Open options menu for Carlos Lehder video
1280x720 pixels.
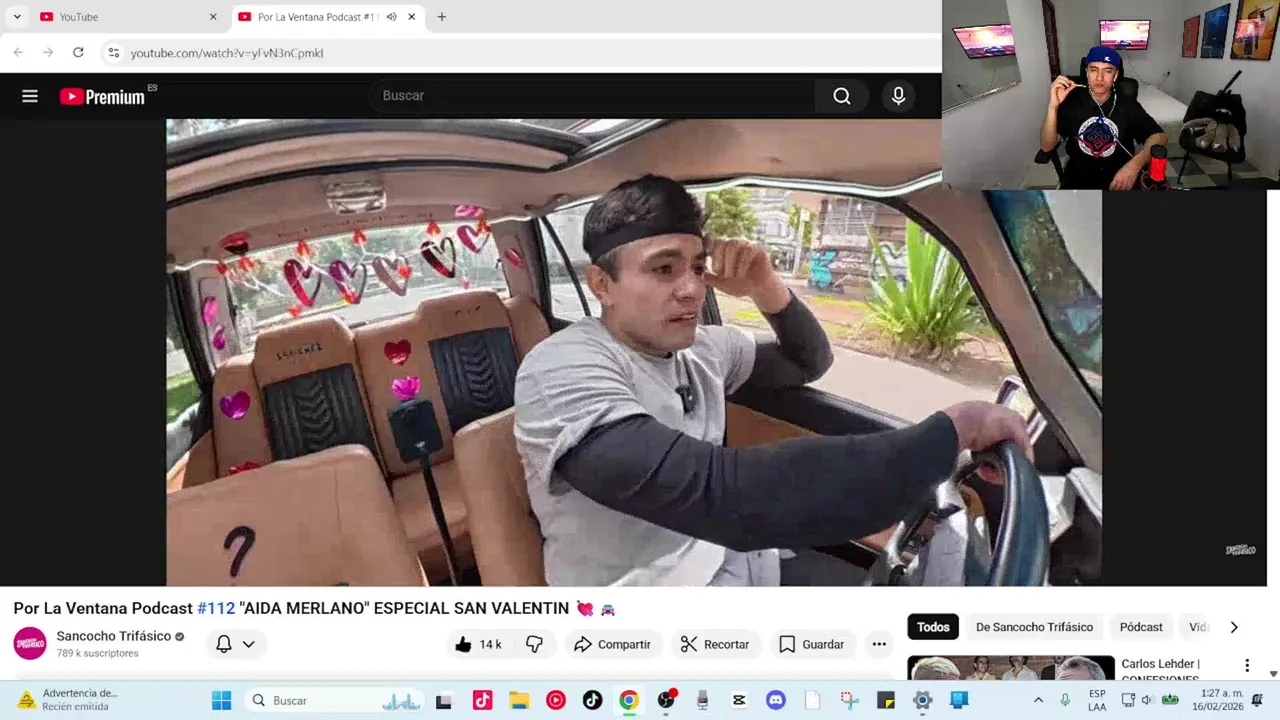(x=1247, y=665)
